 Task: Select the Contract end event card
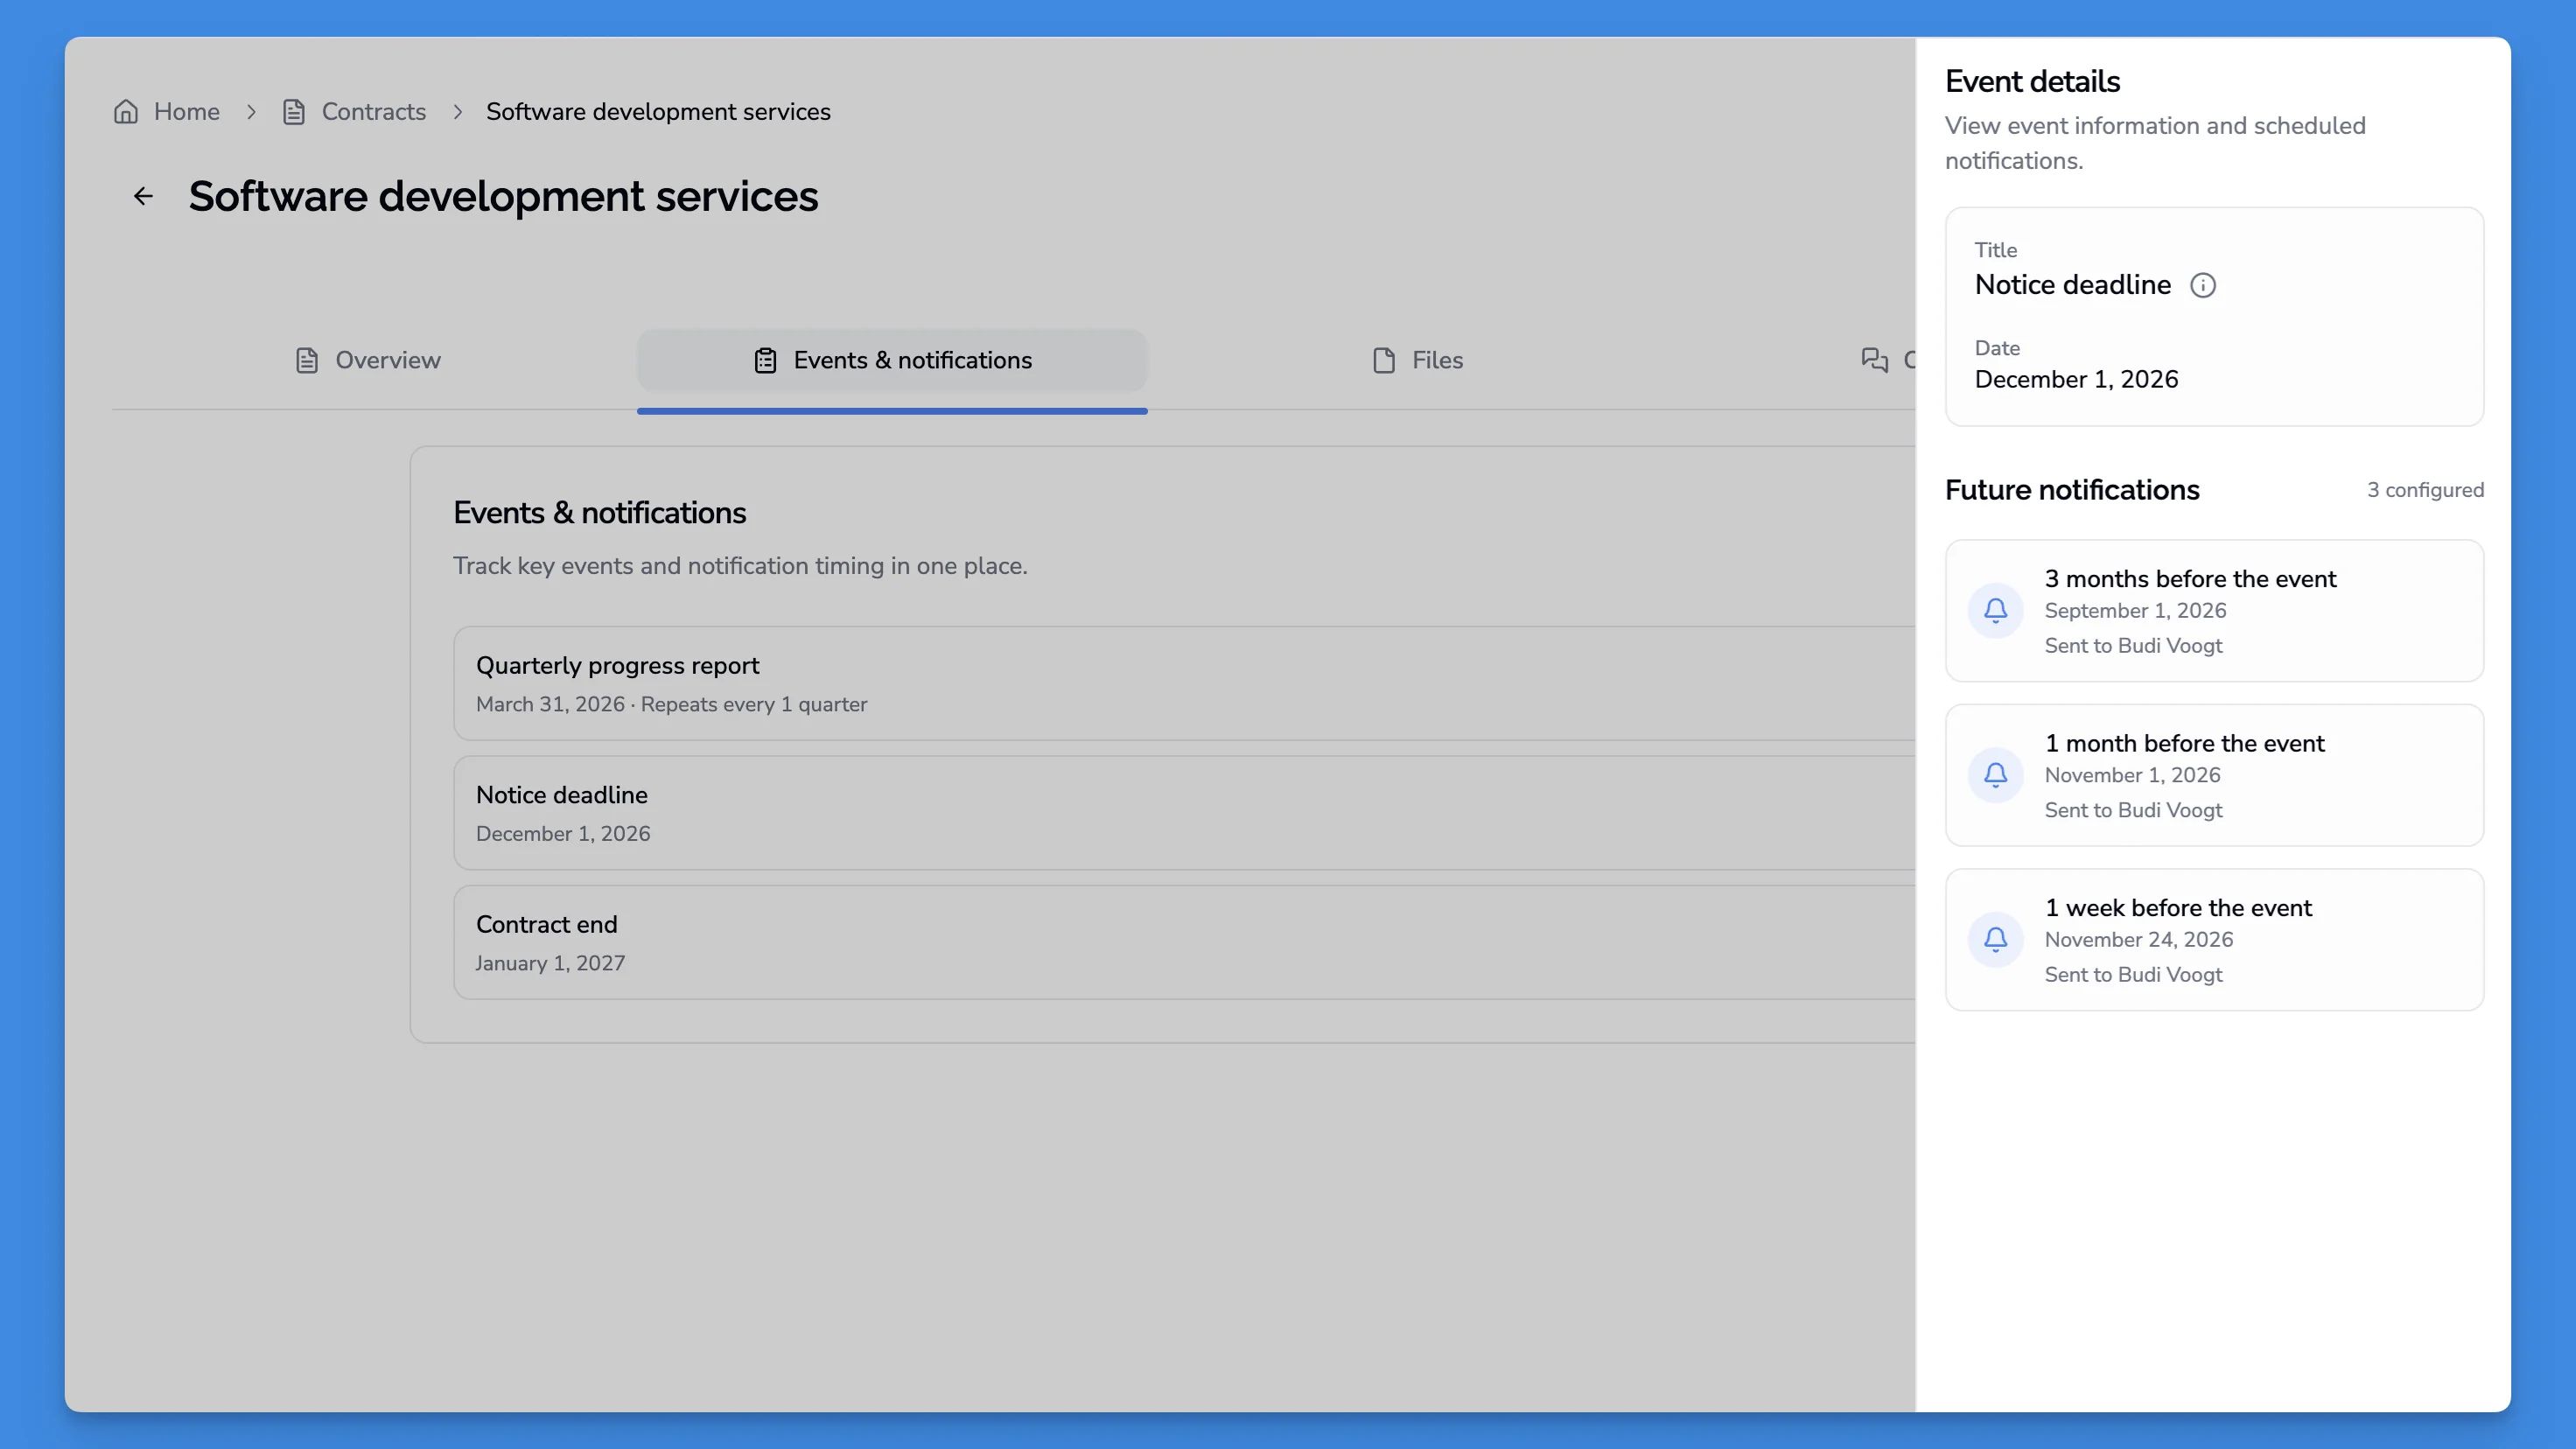pyautogui.click(x=1180, y=942)
